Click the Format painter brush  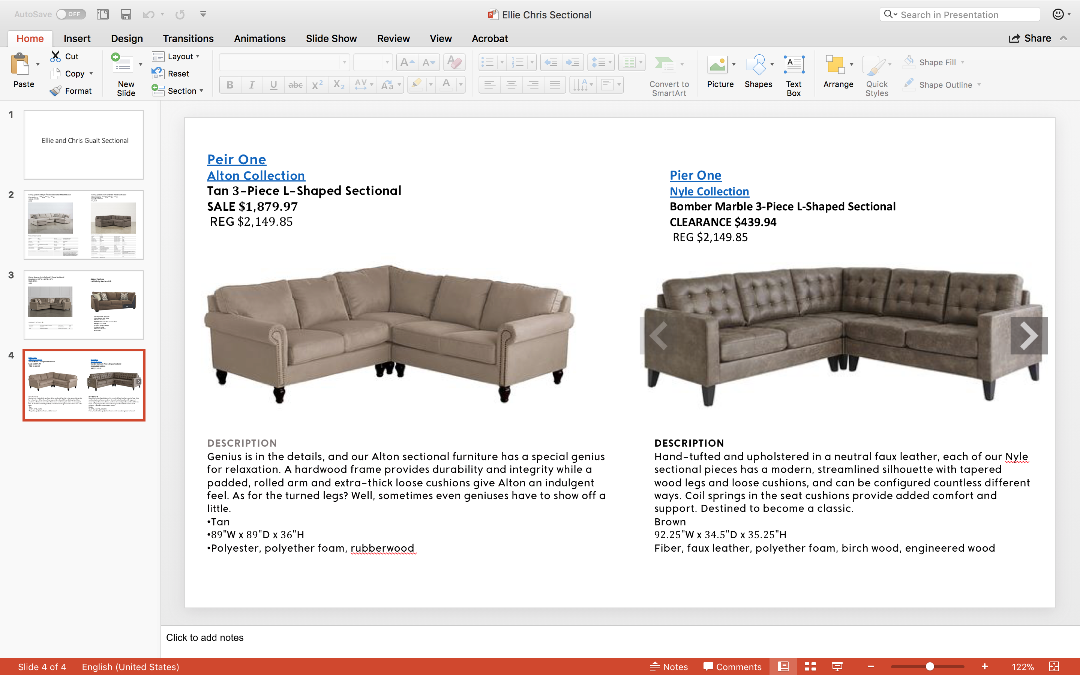coord(70,90)
